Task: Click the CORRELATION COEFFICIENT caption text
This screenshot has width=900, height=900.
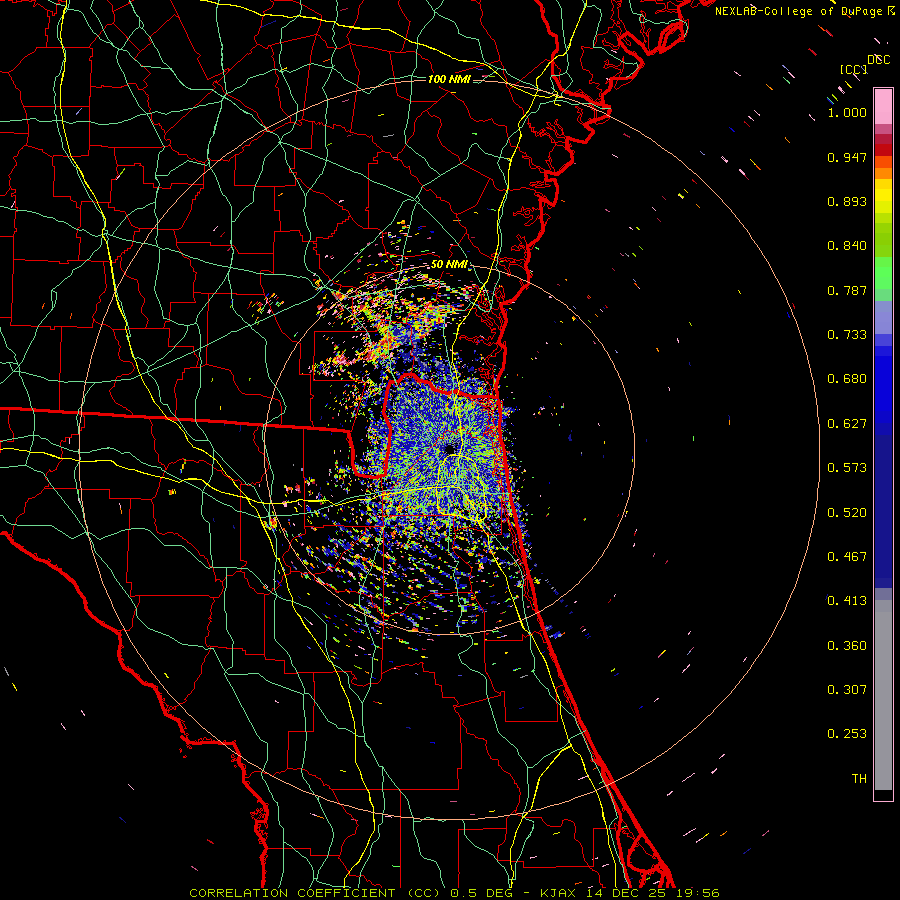Action: click(x=314, y=893)
